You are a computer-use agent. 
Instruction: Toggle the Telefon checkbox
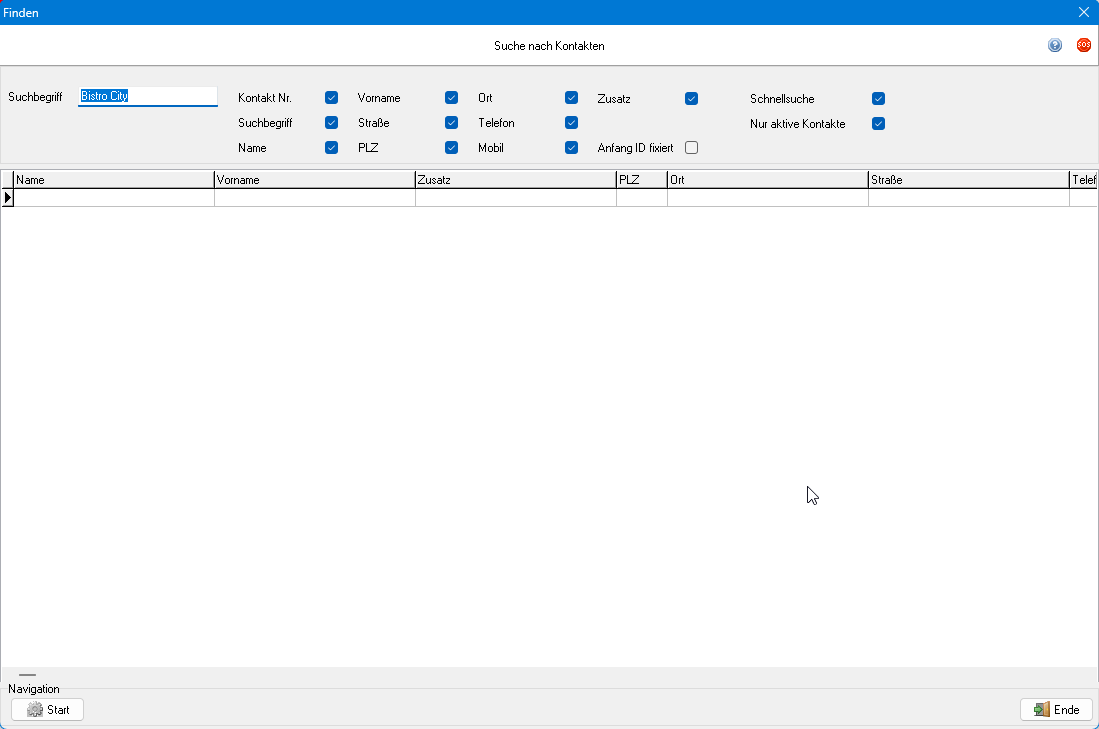[571, 123]
